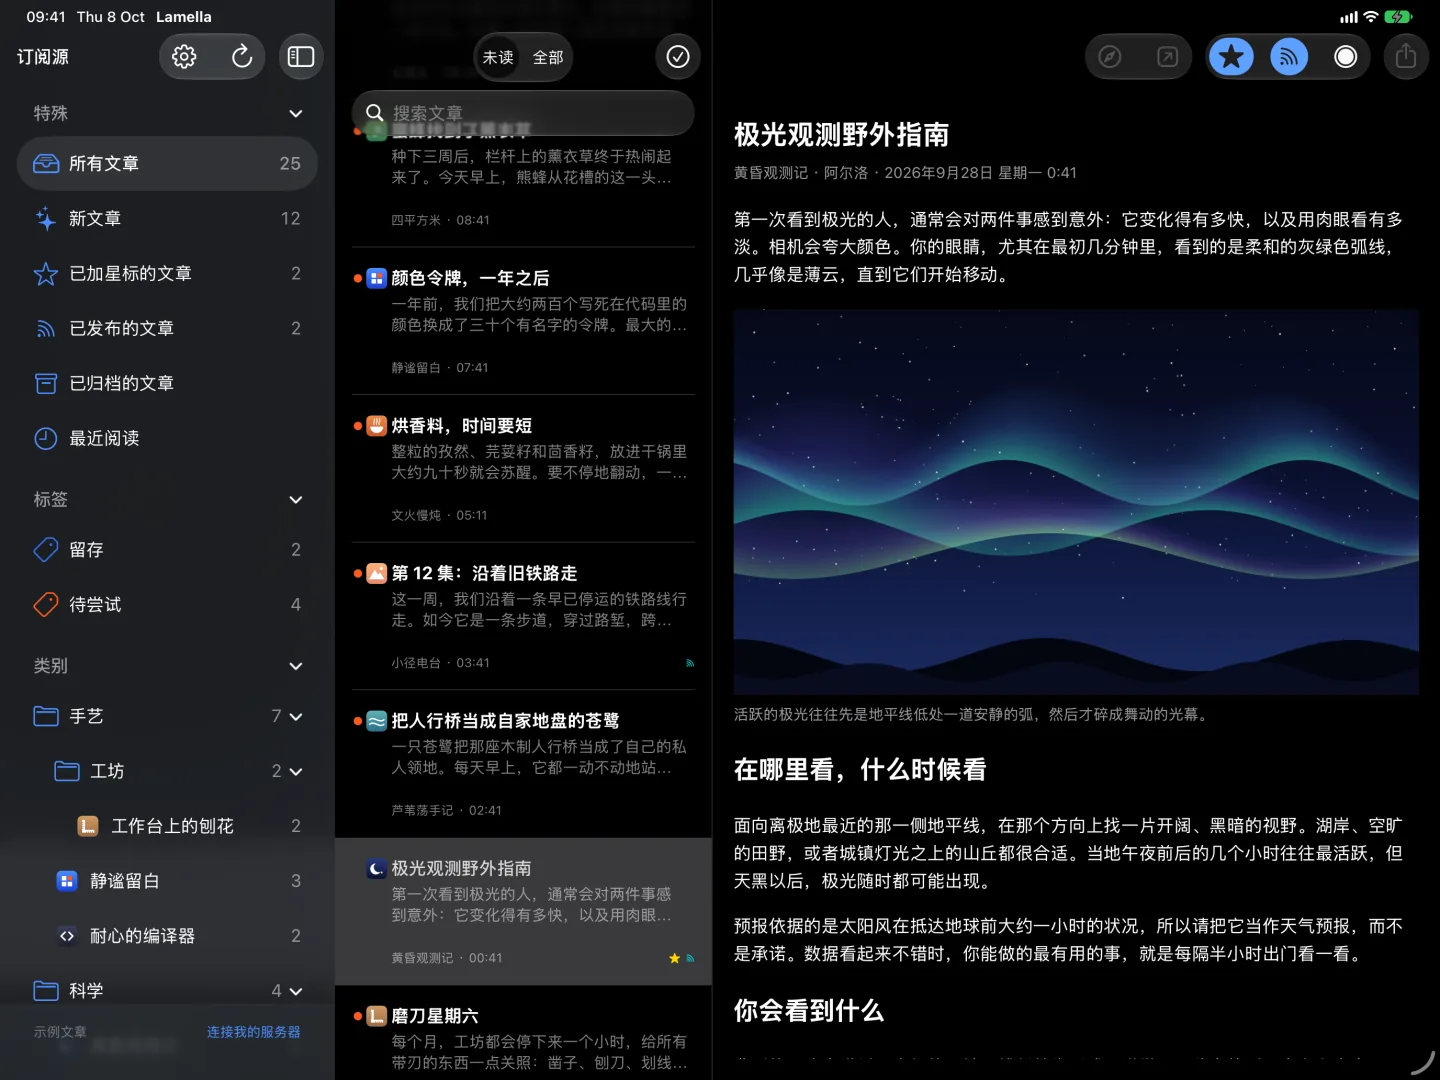The height and width of the screenshot is (1080, 1440).
Task: Share the article using share icon
Action: click(x=1406, y=57)
